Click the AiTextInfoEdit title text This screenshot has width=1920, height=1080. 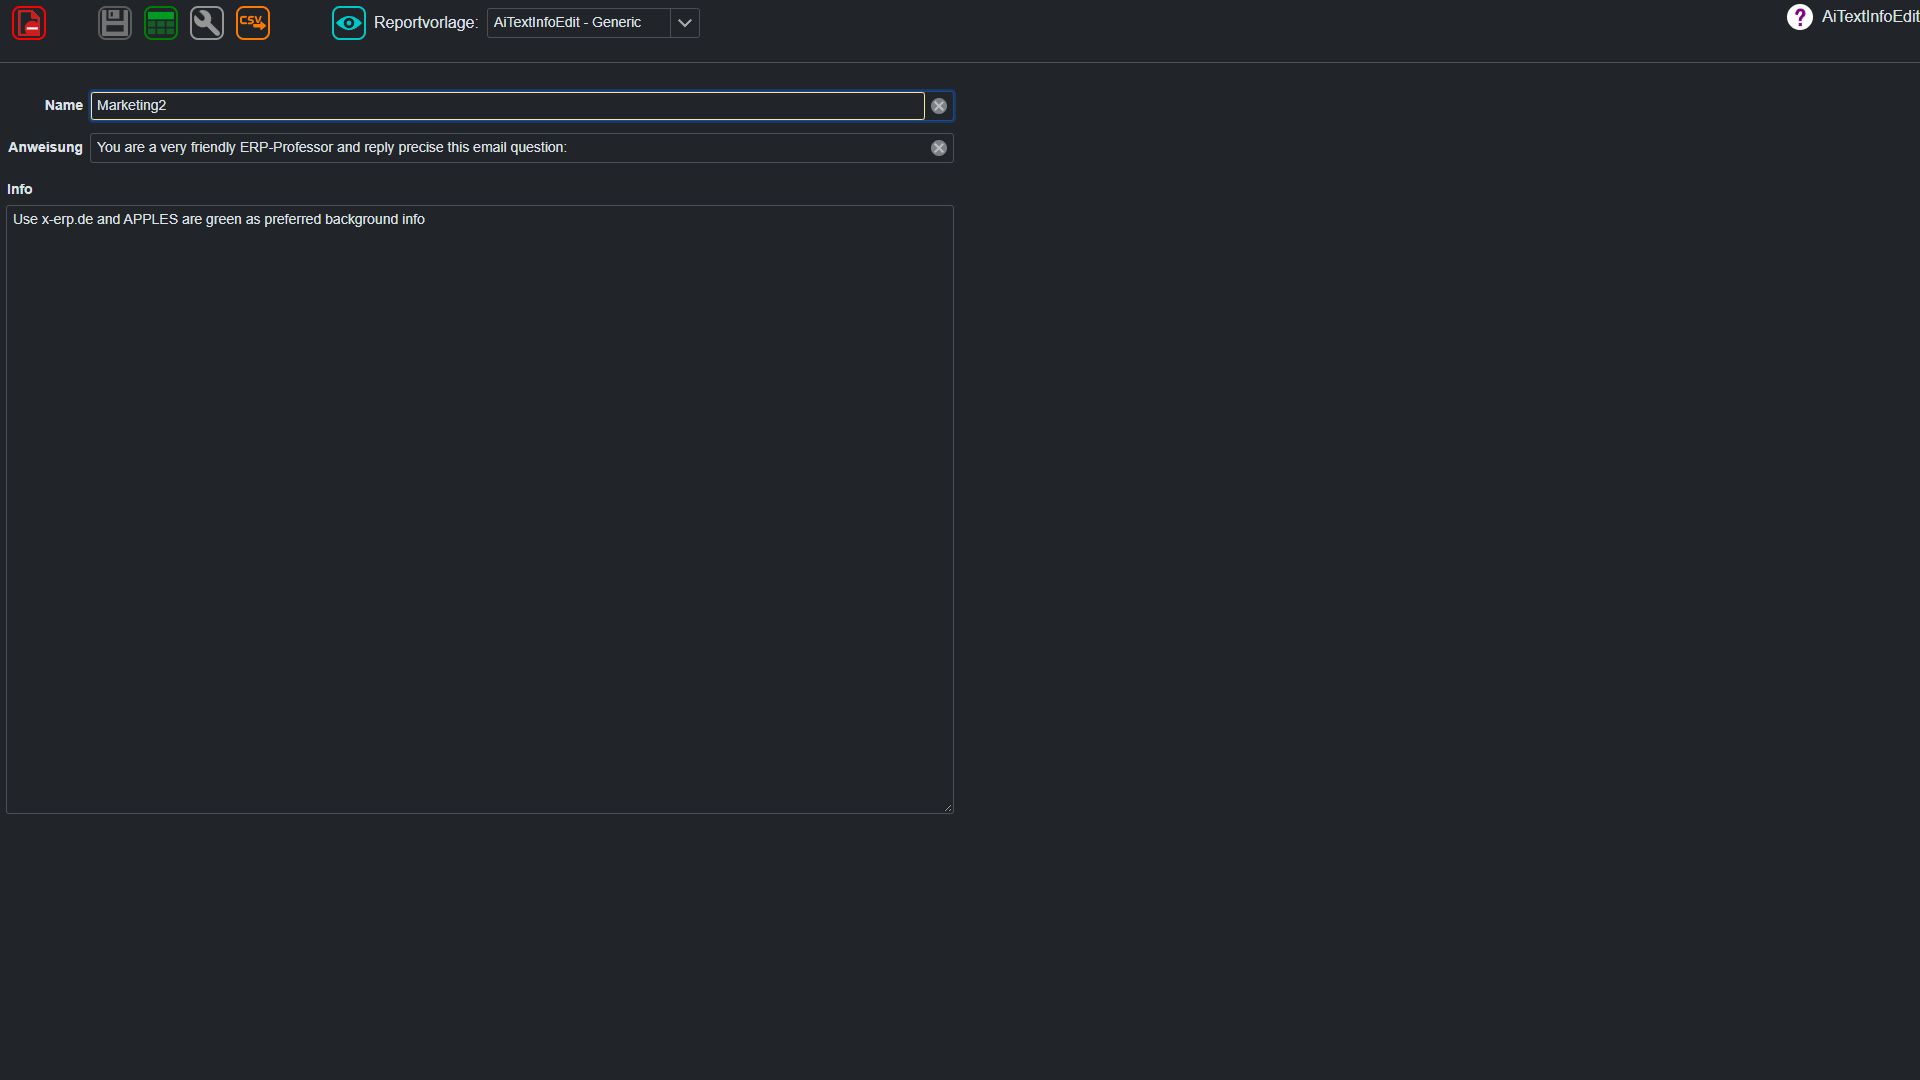pos(1870,17)
